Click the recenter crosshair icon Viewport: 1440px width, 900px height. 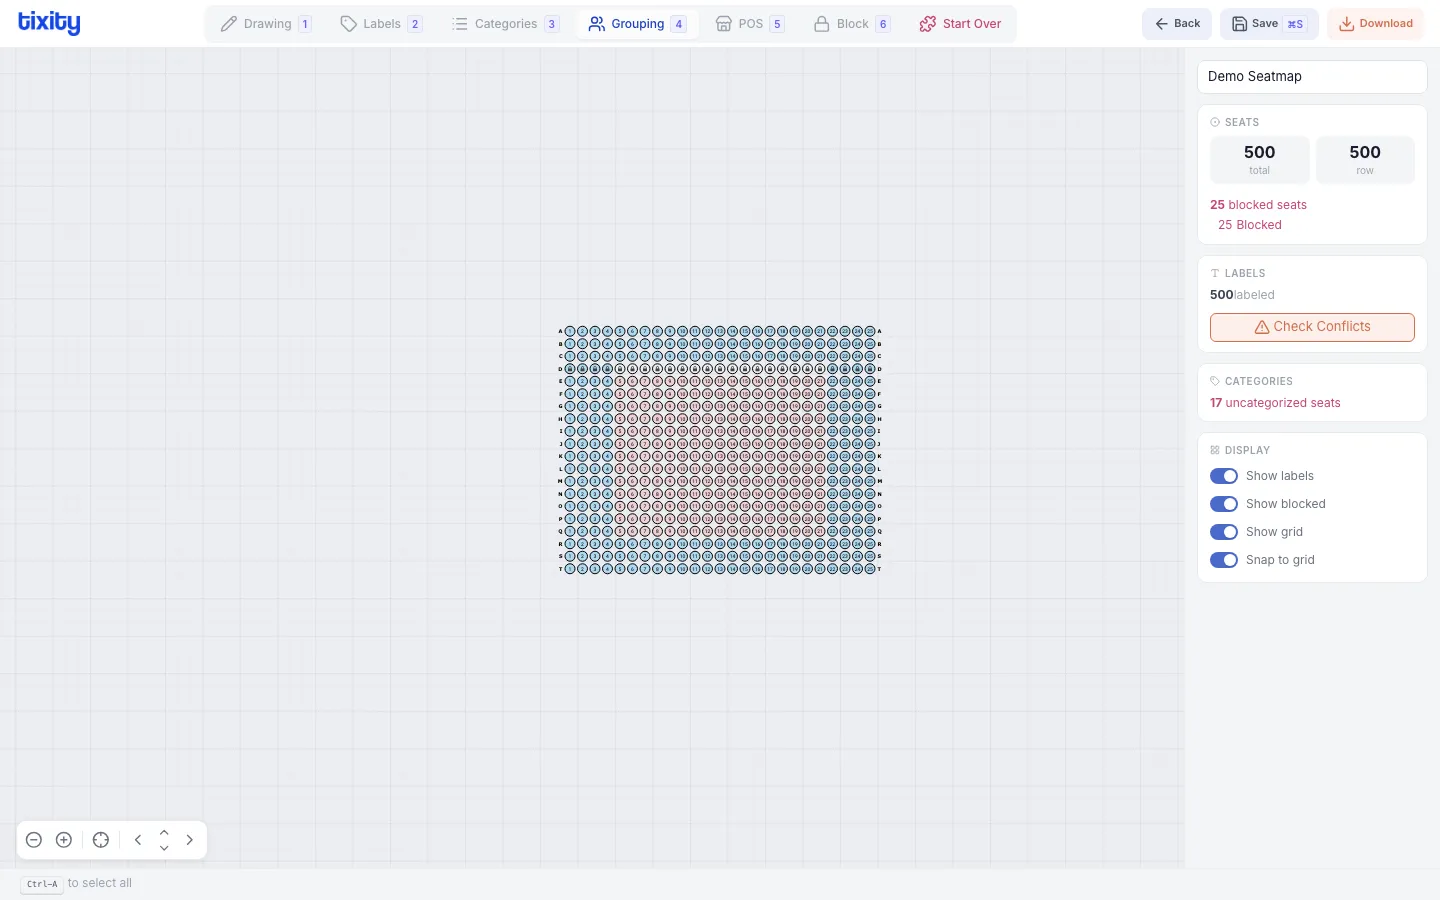(x=101, y=840)
